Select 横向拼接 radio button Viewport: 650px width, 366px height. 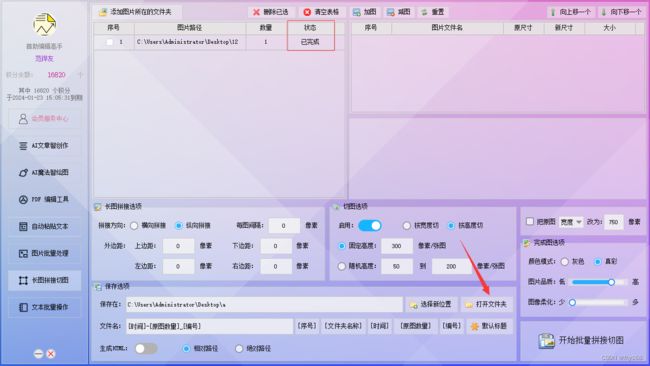click(134, 226)
